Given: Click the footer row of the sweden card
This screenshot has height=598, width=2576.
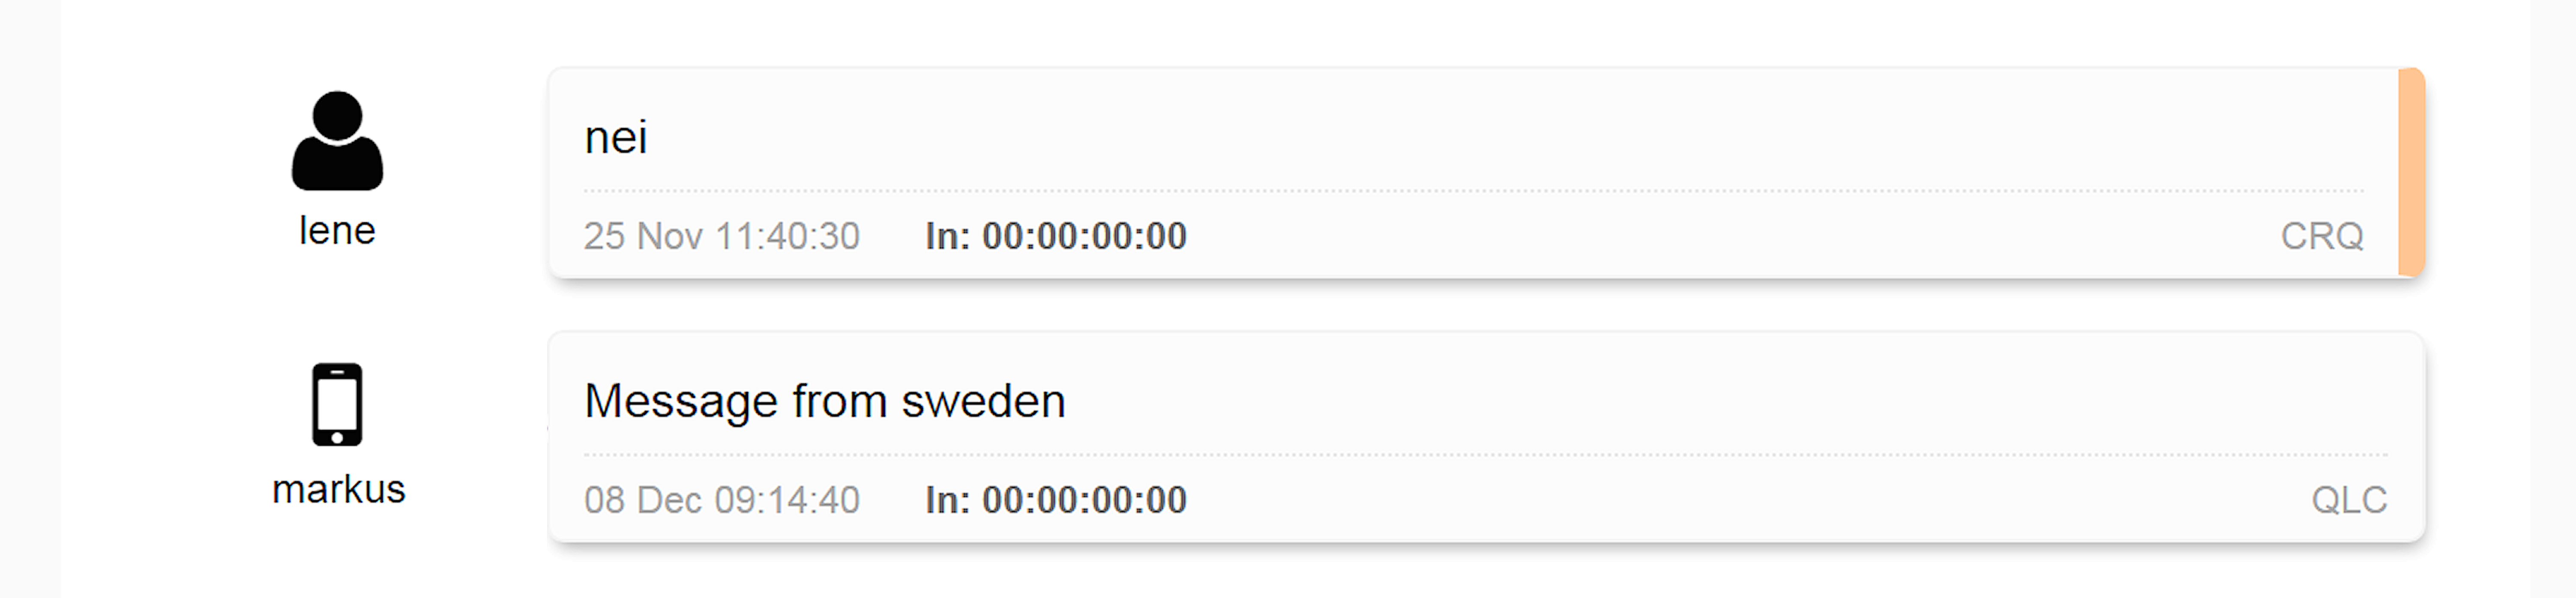Looking at the screenshot, I should pos(1486,500).
